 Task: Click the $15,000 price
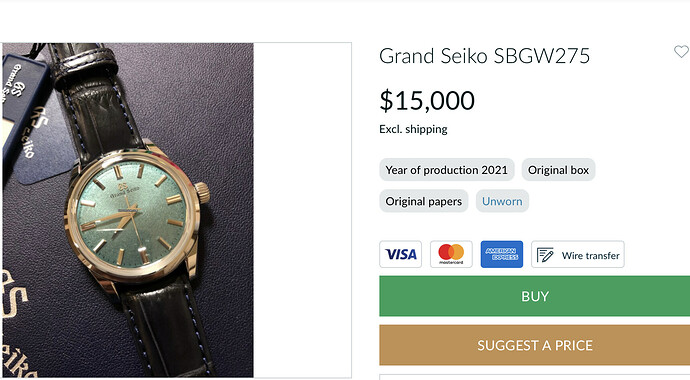tap(427, 100)
